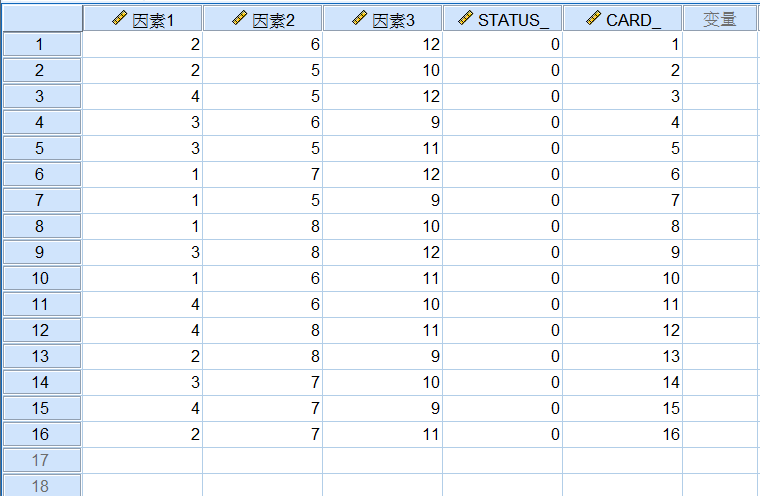The height and width of the screenshot is (496, 760).
Task: Click 因素3 cell in row 2
Action: [383, 70]
